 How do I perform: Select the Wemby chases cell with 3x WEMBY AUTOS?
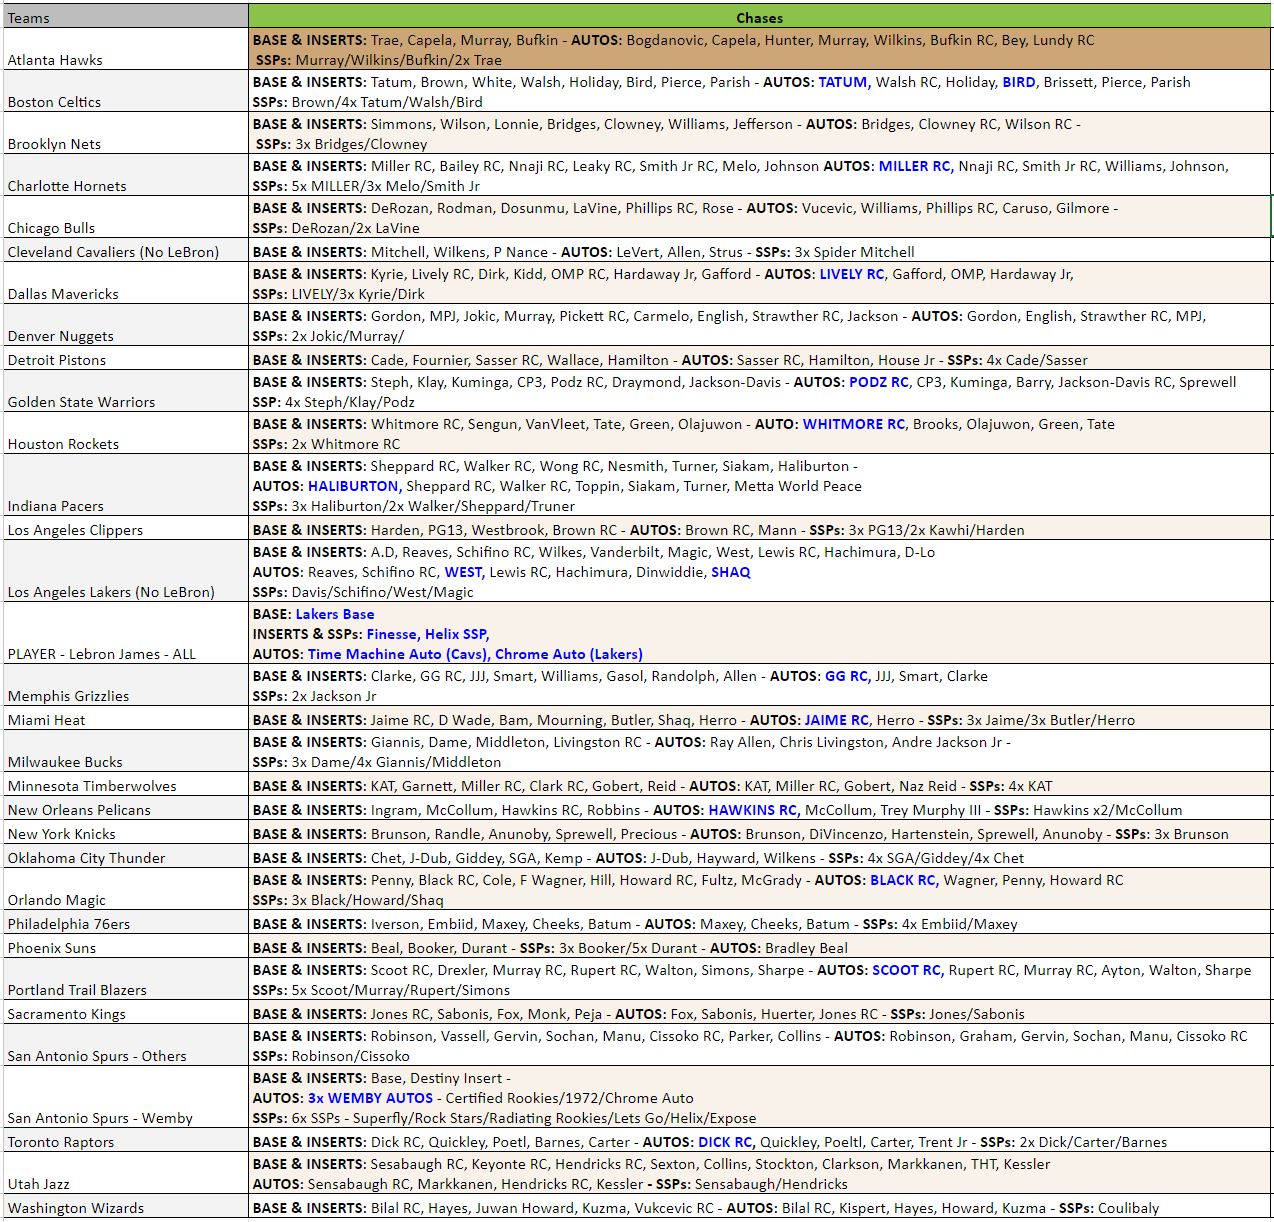(759, 1098)
